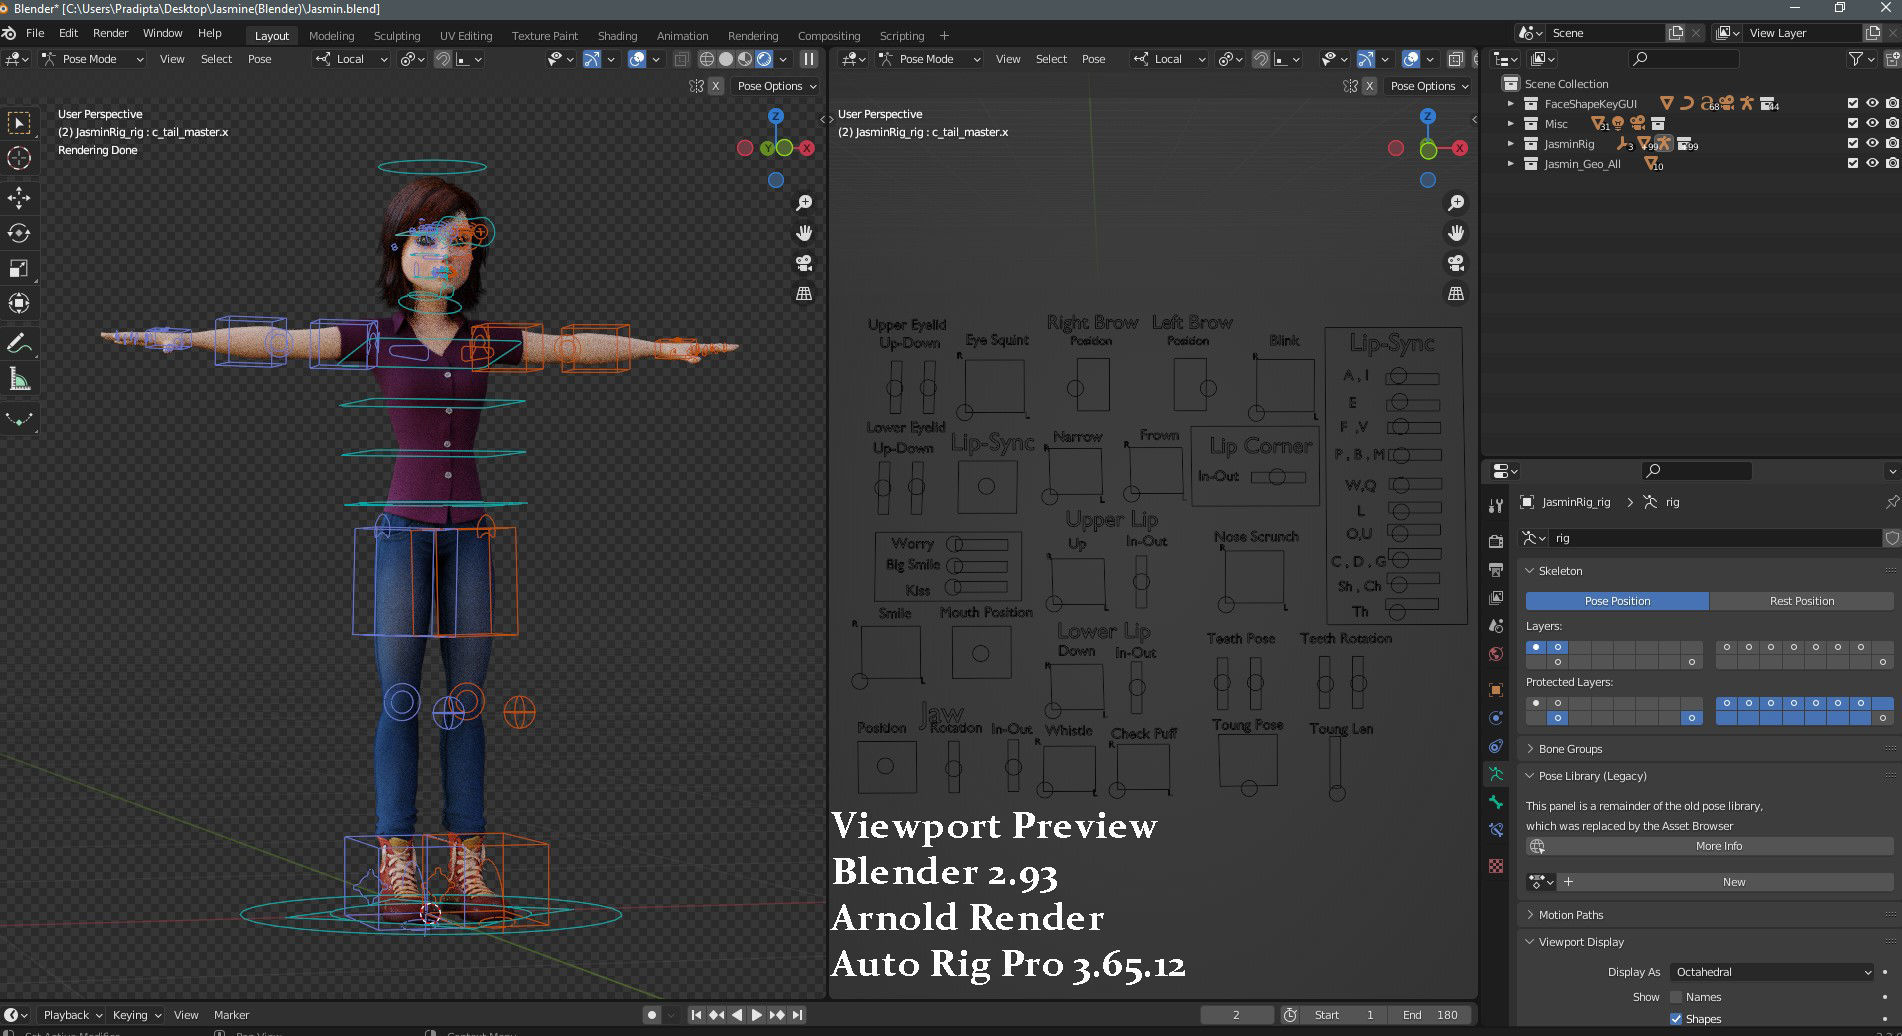Image resolution: width=1902 pixels, height=1036 pixels.
Task: Select the Scale tool in left toolbar
Action: tap(19, 268)
